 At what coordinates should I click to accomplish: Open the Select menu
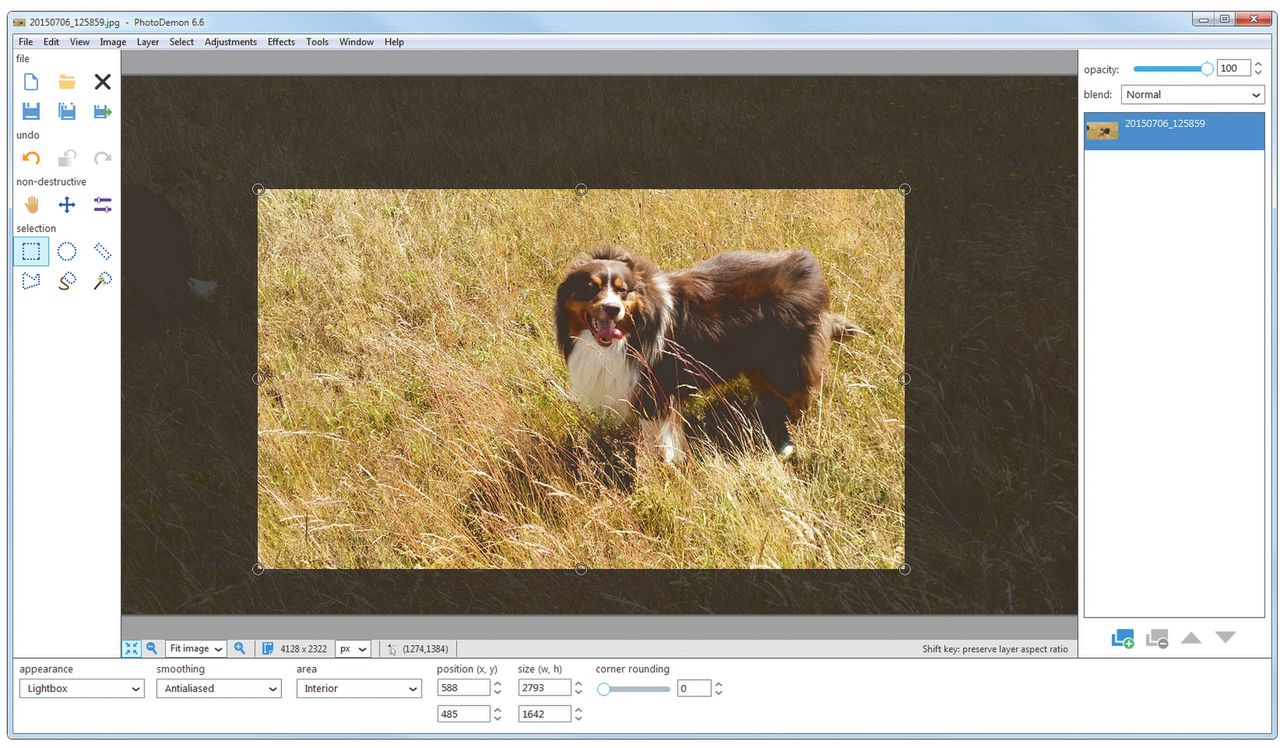click(182, 42)
